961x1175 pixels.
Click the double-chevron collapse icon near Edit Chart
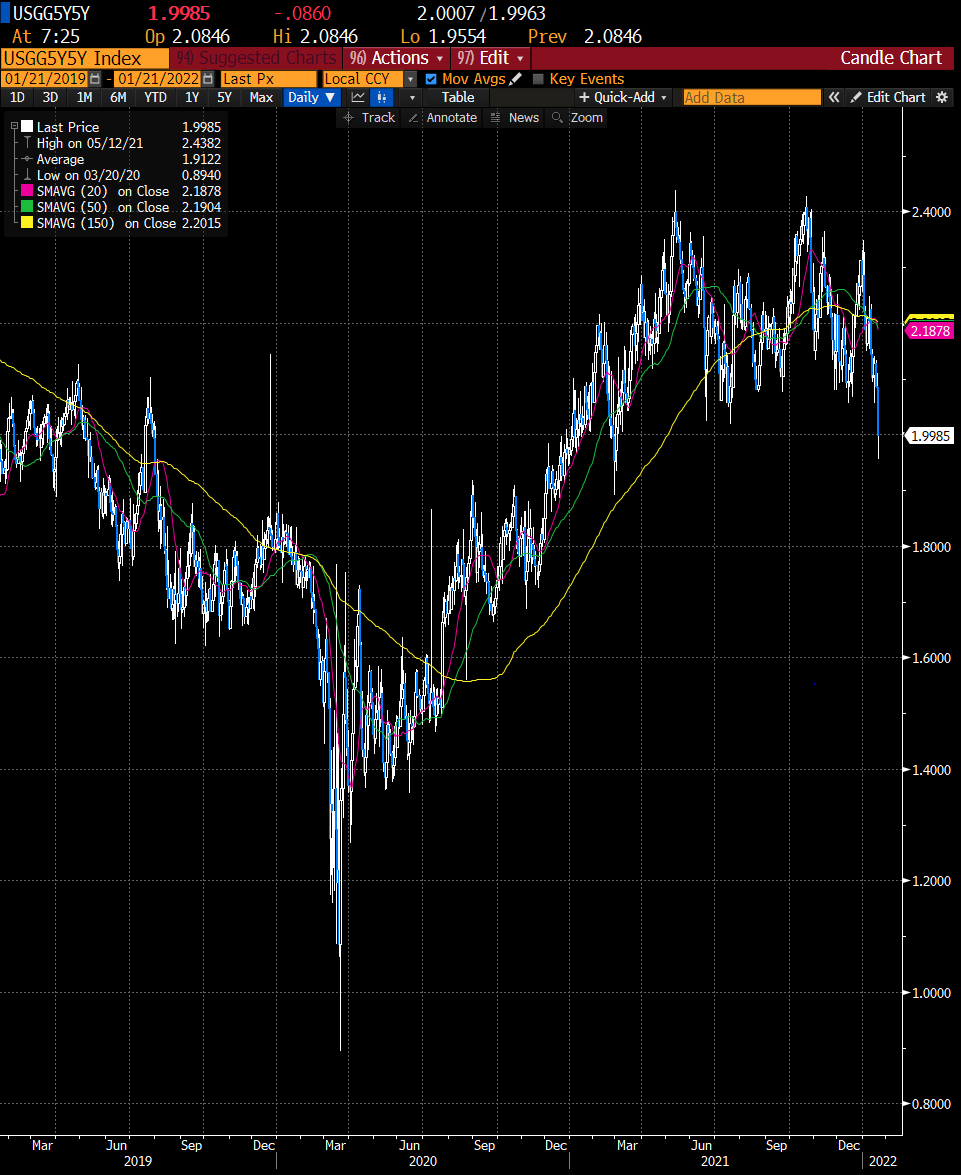[834, 97]
